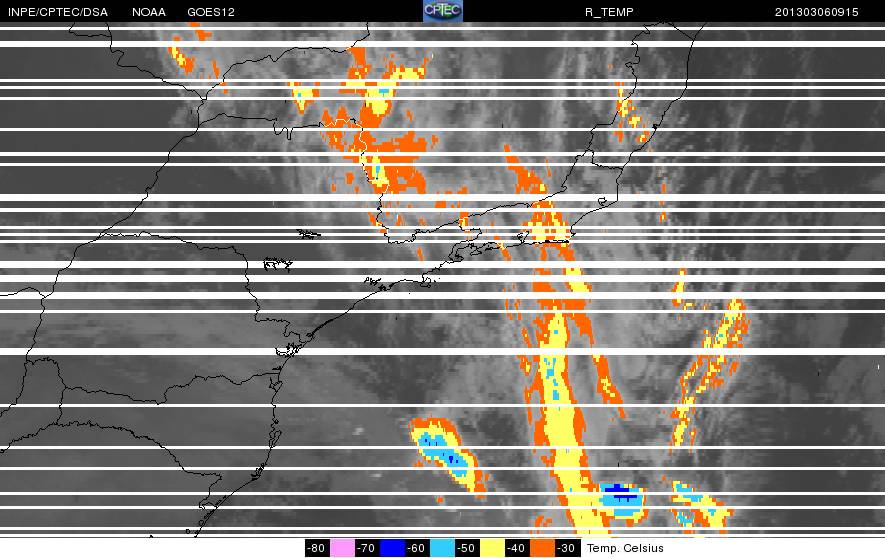Click the yellow -50 to -40 legend swatch

pyautogui.click(x=492, y=548)
